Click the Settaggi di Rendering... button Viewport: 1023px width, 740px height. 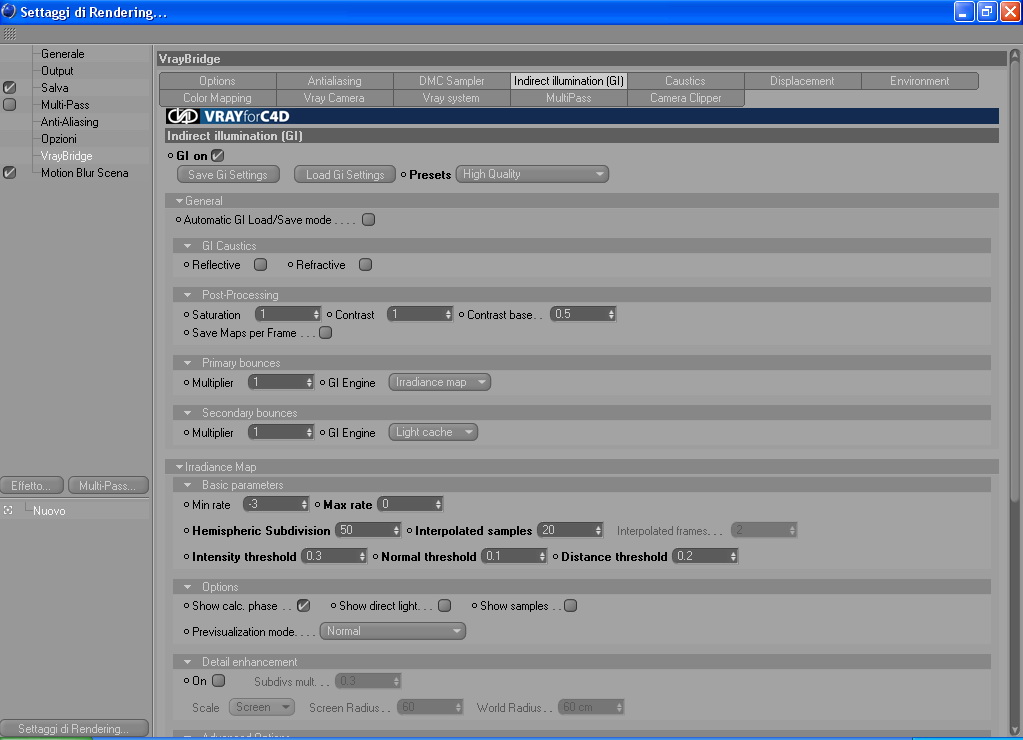[74, 728]
